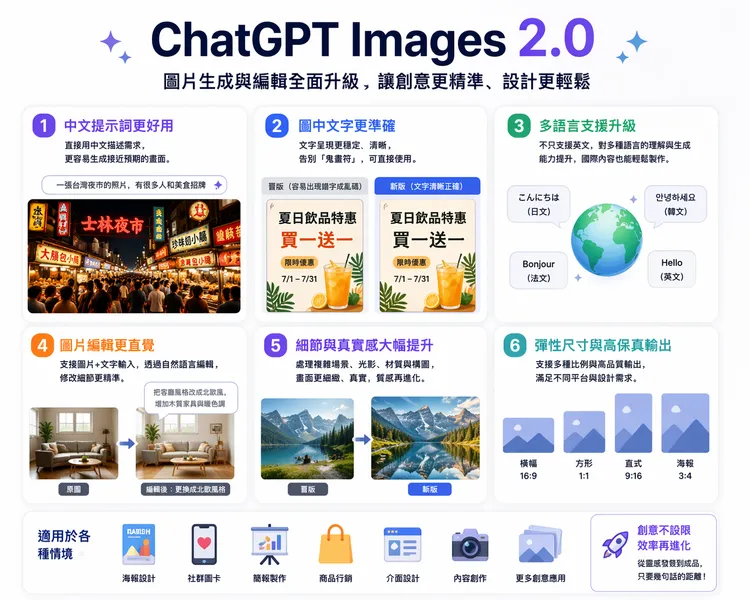Image resolution: width=750 pixels, height=600 pixels.
Task: Click the number 6 teal badge
Action: coord(515,345)
